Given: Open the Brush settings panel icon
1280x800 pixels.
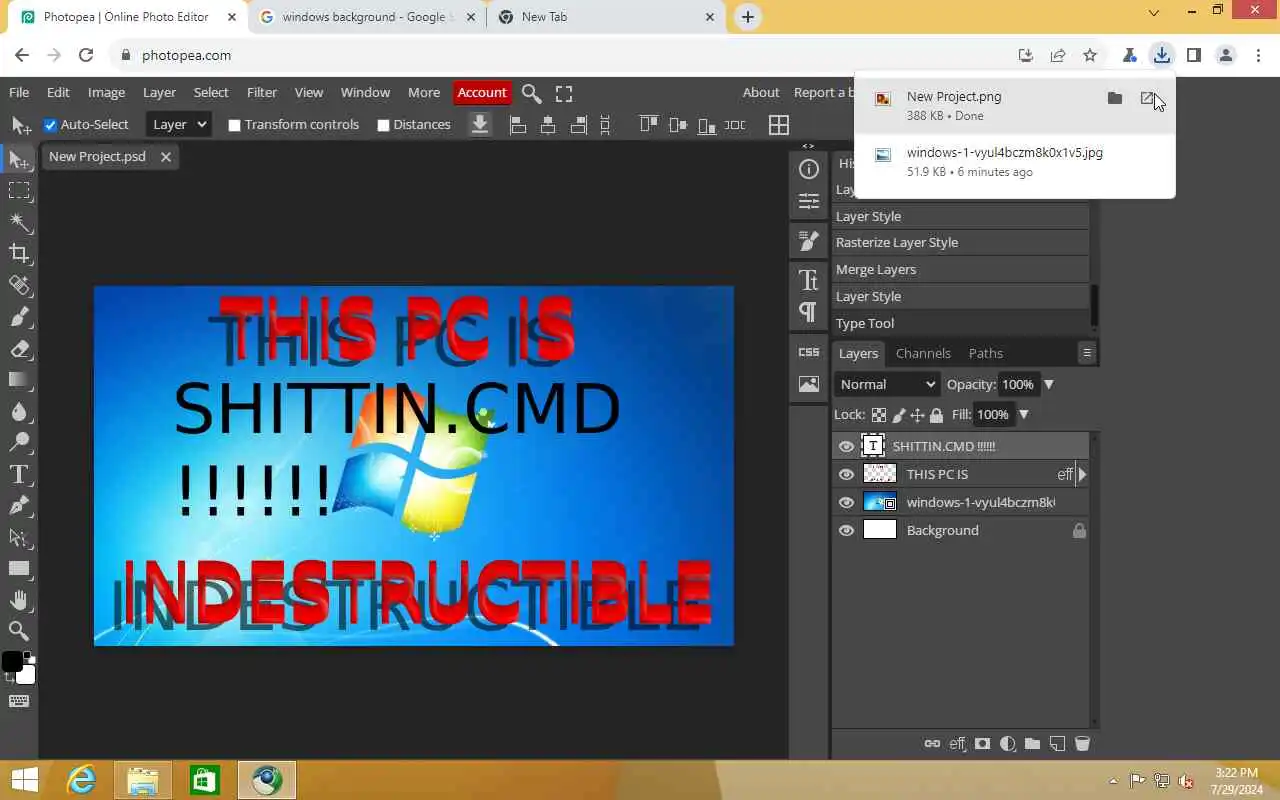Looking at the screenshot, I should pyautogui.click(x=809, y=241).
